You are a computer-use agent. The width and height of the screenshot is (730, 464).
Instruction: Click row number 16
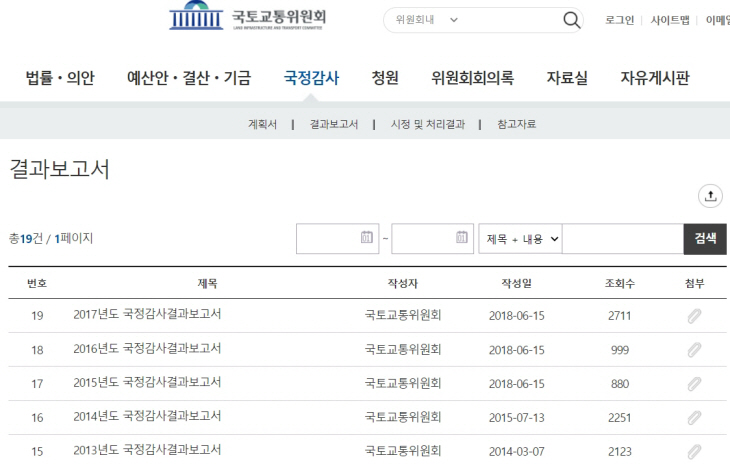tap(37, 418)
